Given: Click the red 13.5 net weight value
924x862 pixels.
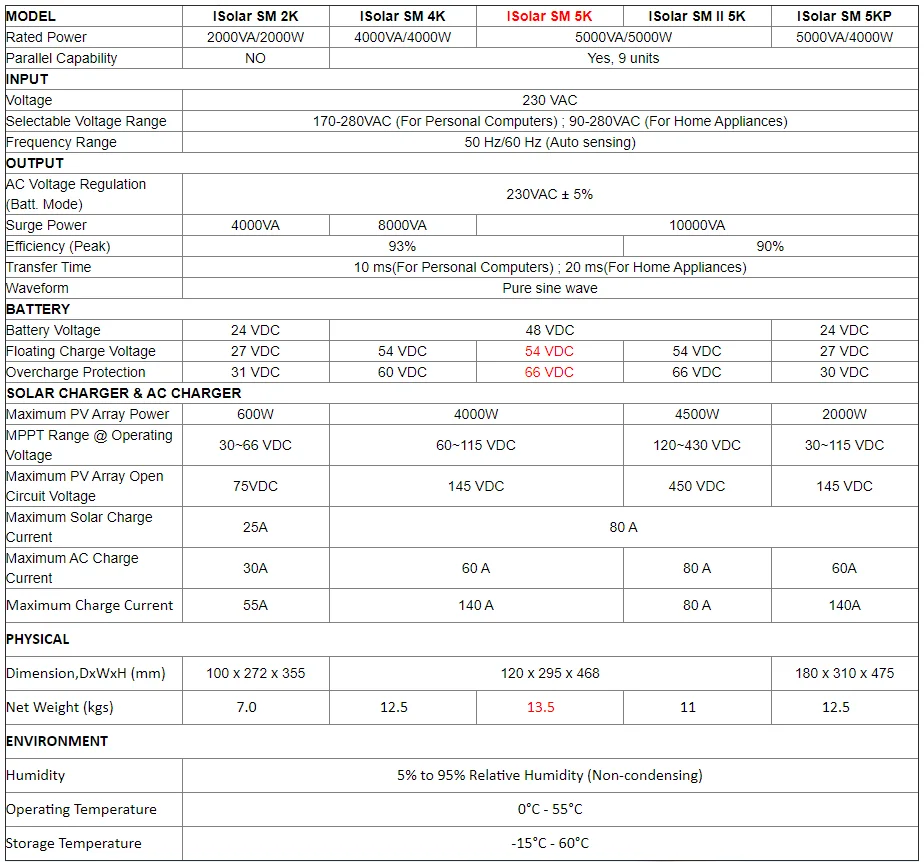Looking at the screenshot, I should click(x=540, y=708).
